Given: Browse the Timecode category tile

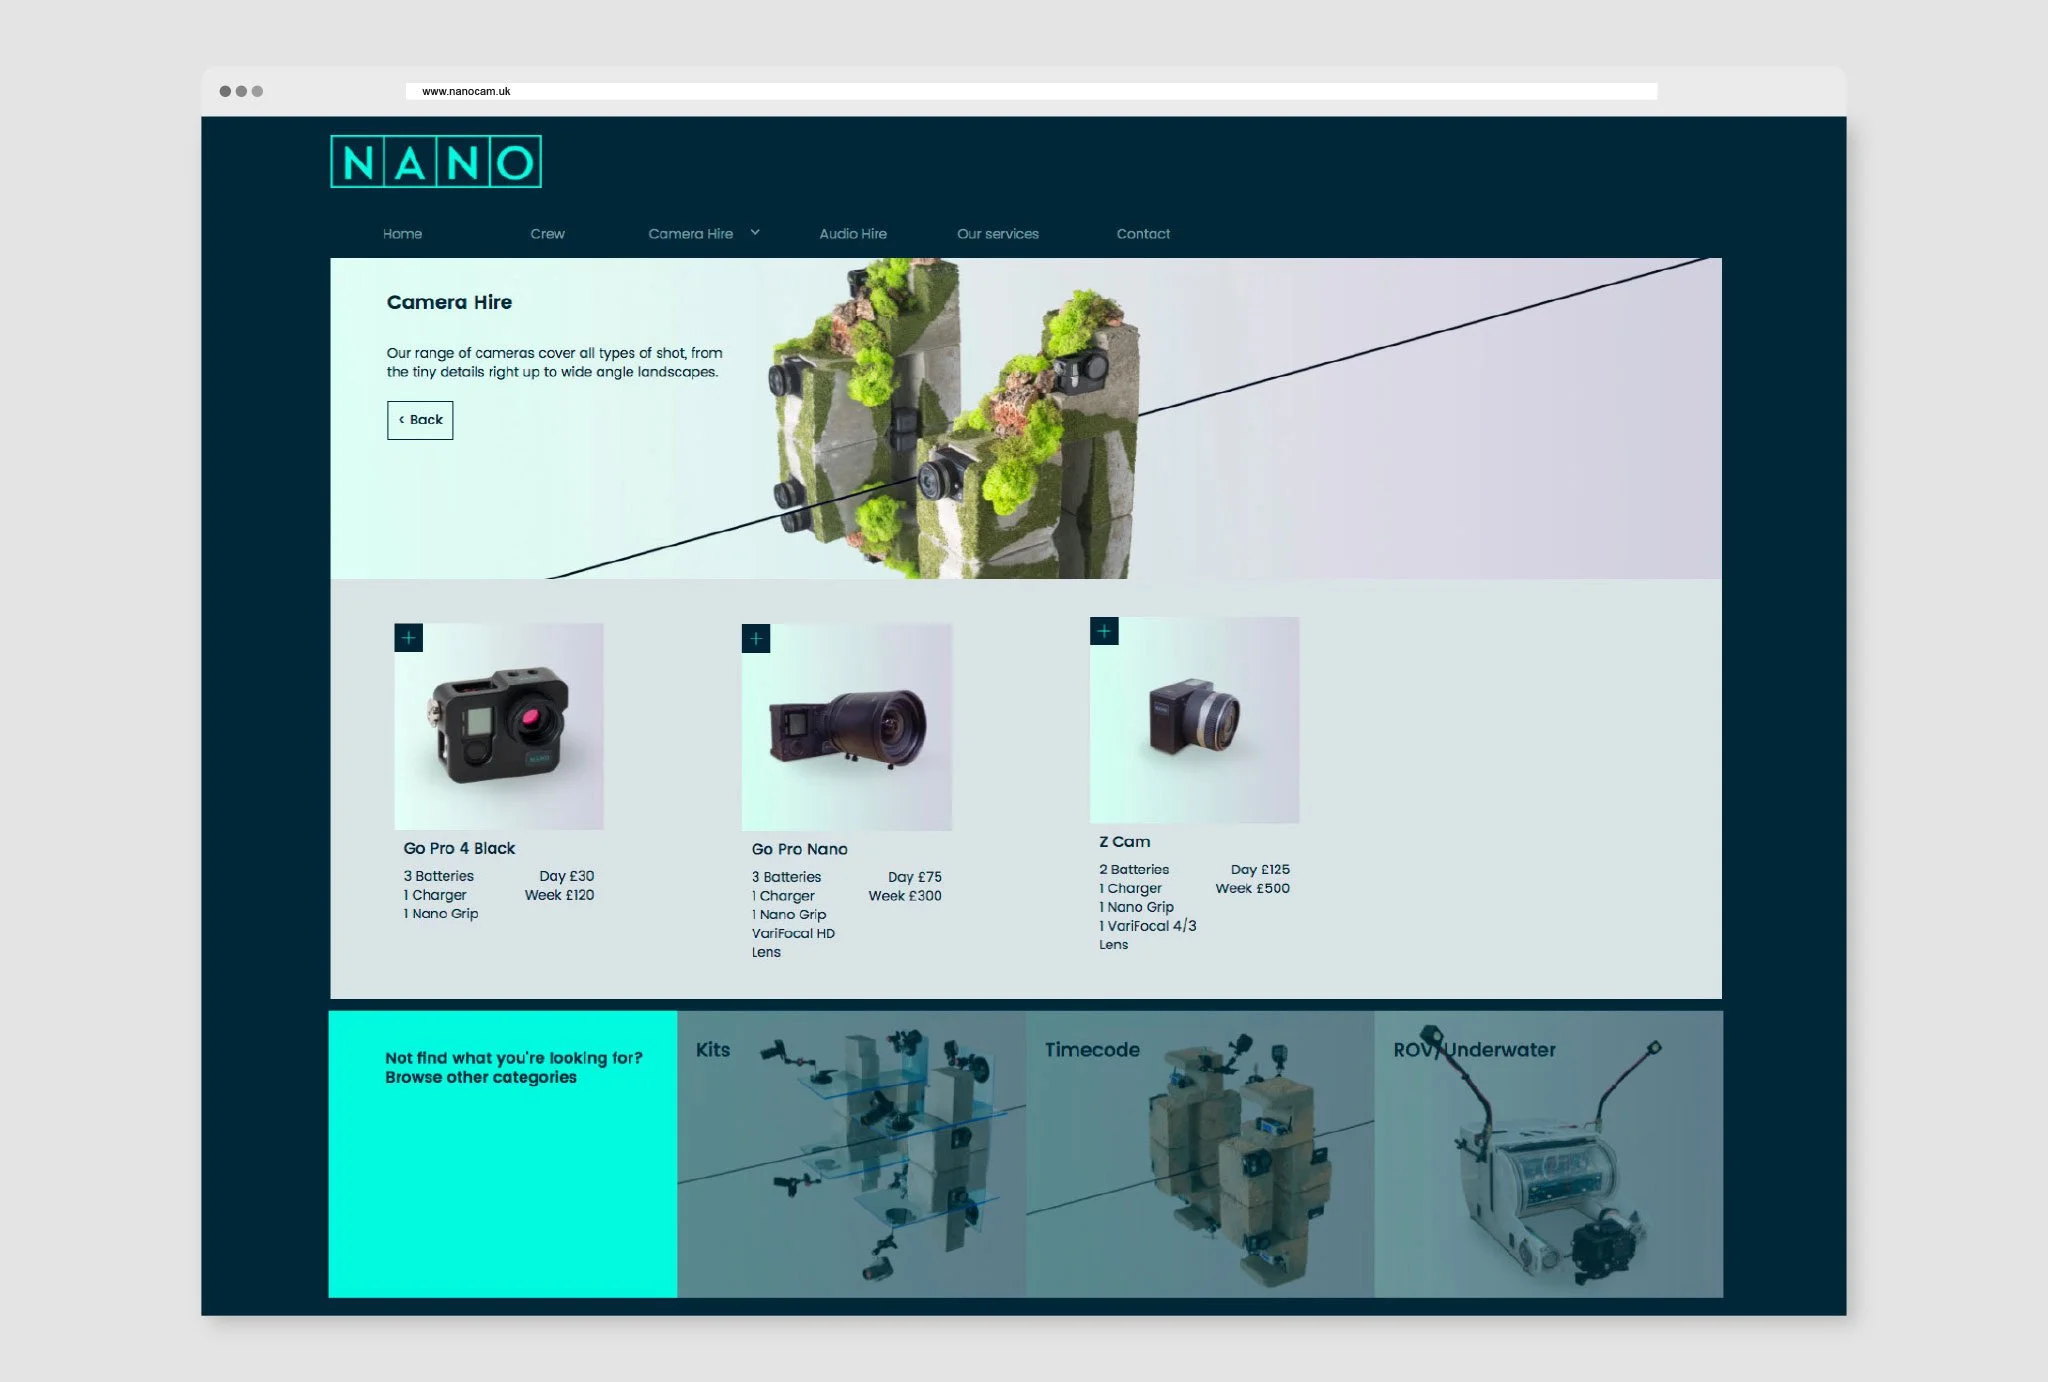Looking at the screenshot, I should point(1200,1154).
